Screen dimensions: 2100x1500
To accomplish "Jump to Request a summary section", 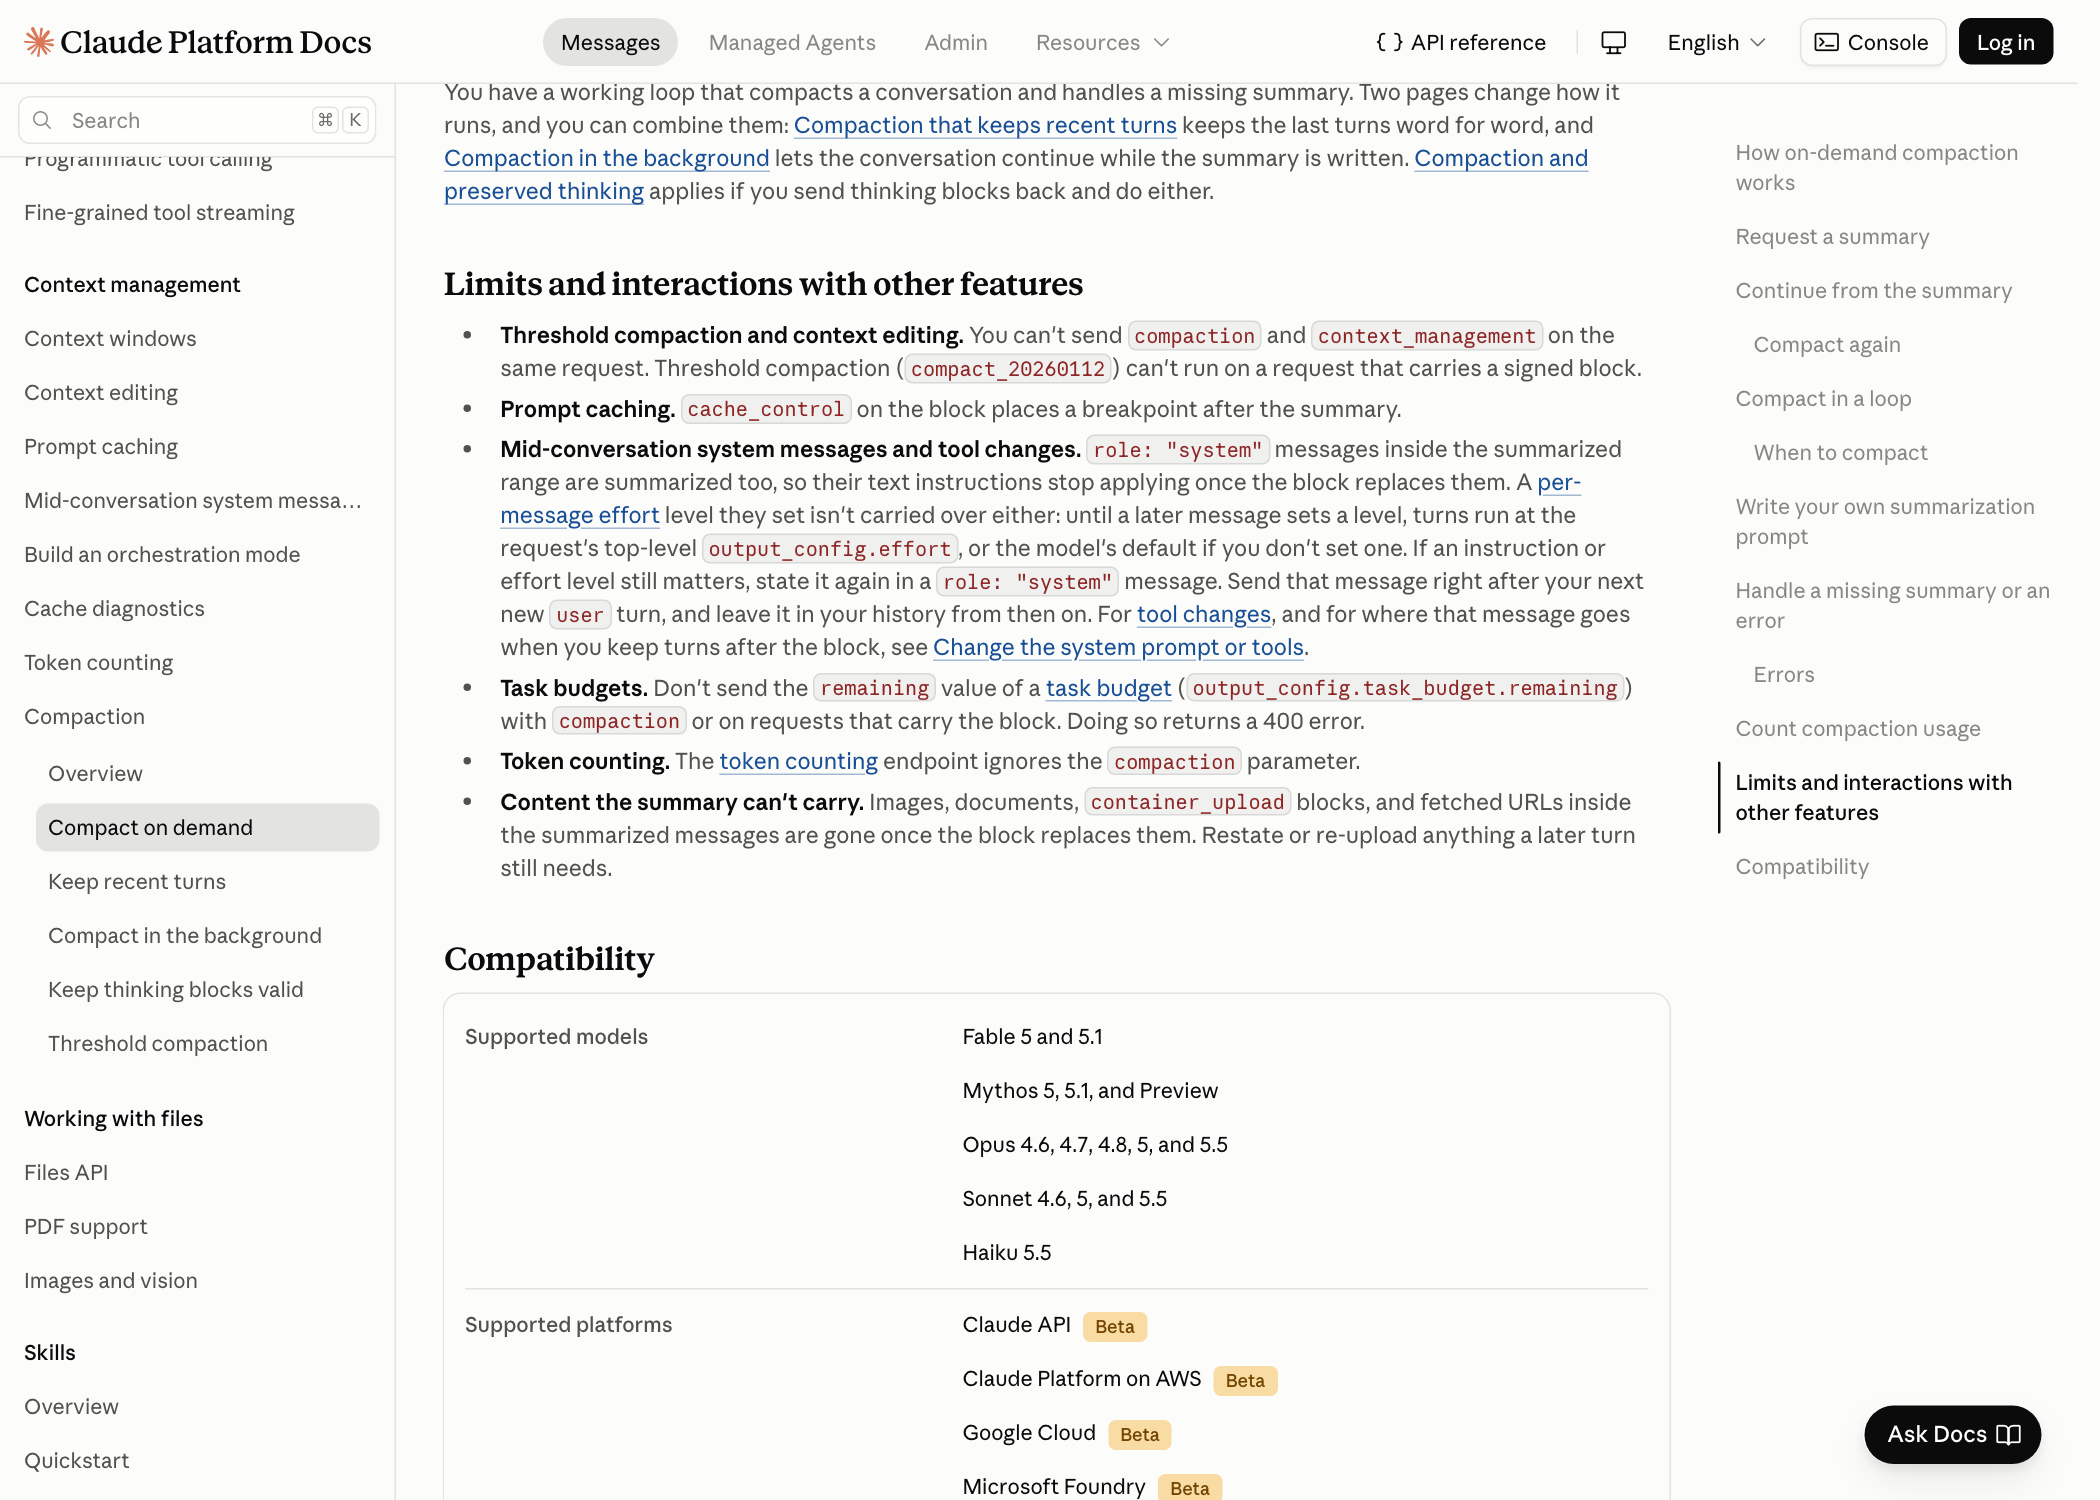I will point(1832,236).
